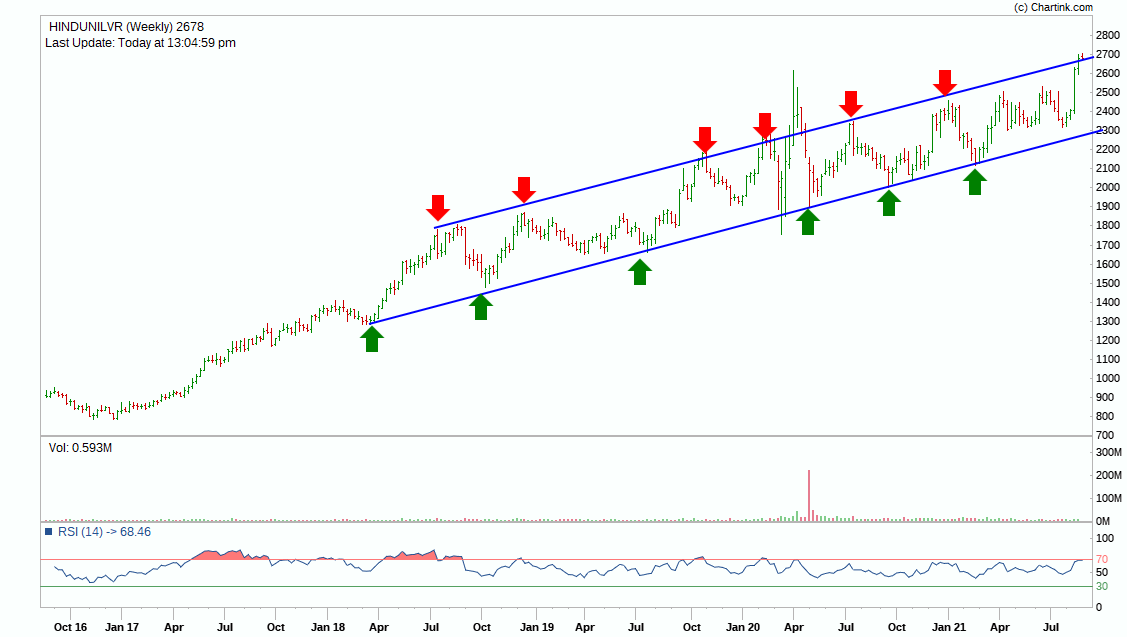
Task: Click the 300M volume axis label
Action: tap(1108, 452)
